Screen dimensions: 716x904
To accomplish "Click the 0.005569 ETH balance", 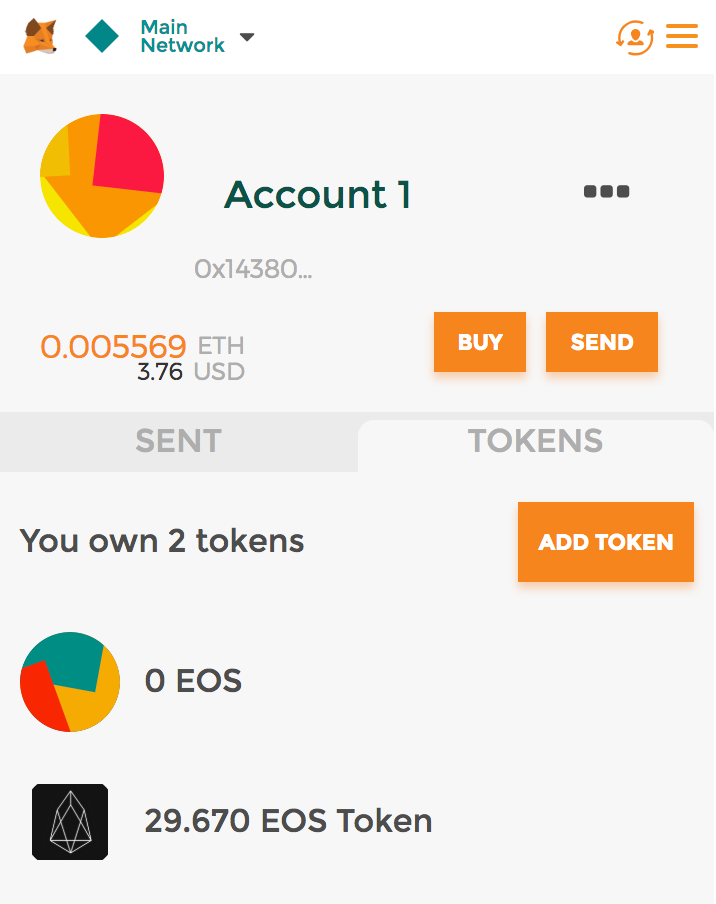I will click(x=113, y=347).
